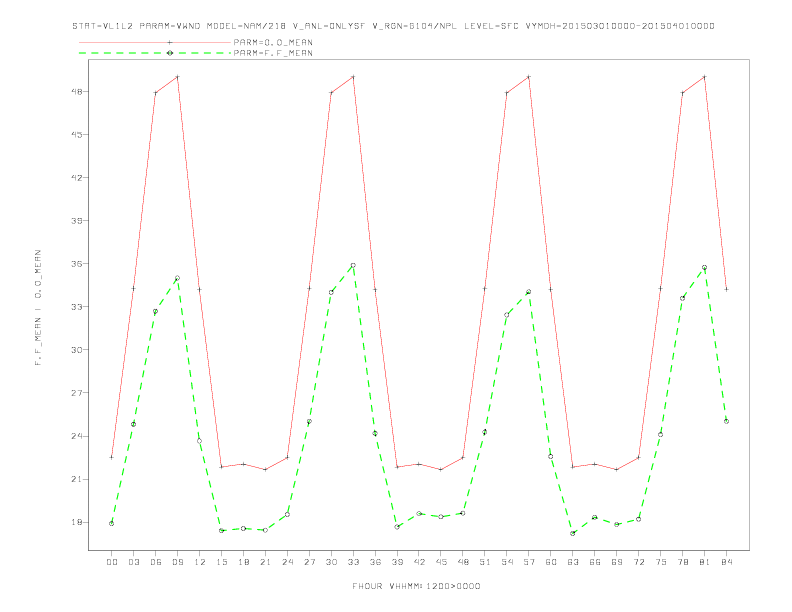The height and width of the screenshot is (612, 792).
Task: Click x-axis forecast hour label 60
Action: click(x=551, y=562)
